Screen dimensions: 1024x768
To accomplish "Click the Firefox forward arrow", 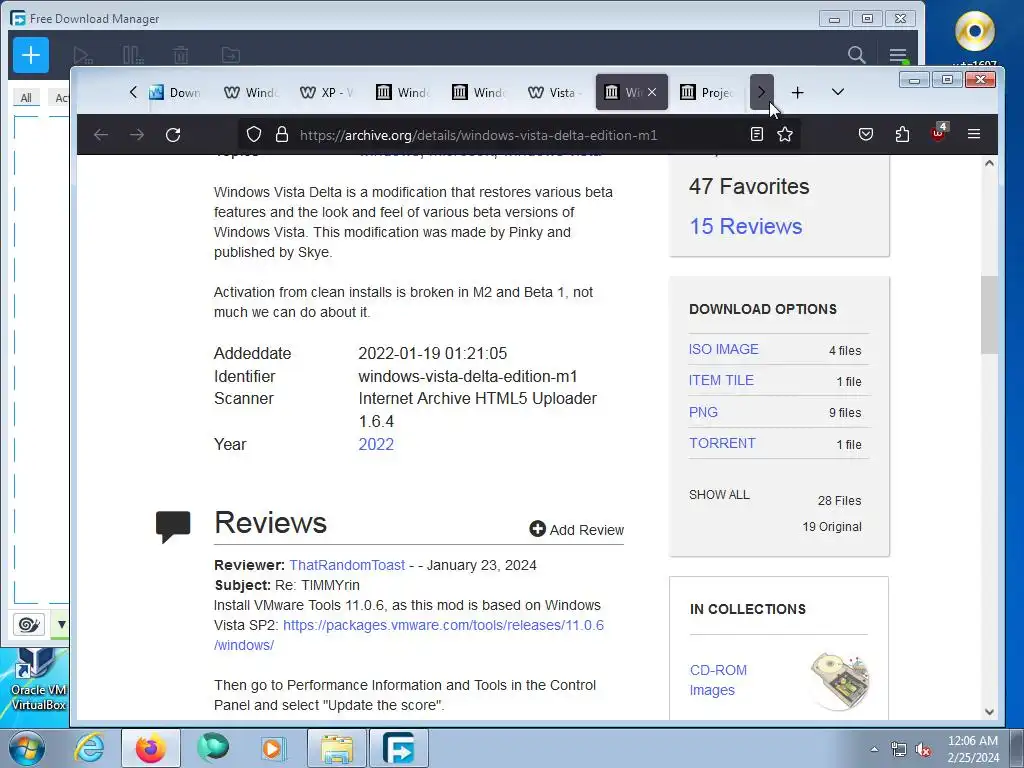I will (x=136, y=135).
